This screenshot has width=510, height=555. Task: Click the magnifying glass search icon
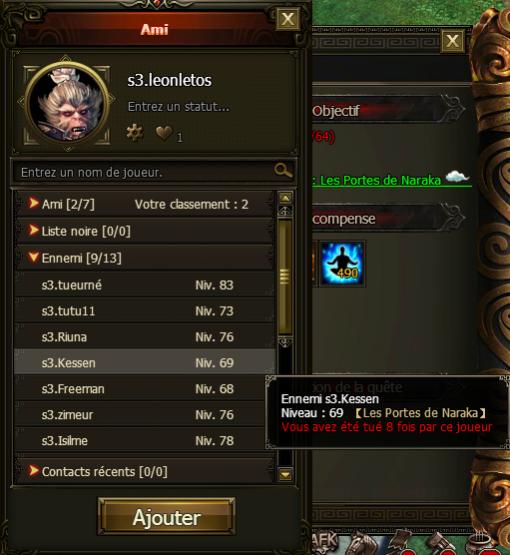coord(283,171)
